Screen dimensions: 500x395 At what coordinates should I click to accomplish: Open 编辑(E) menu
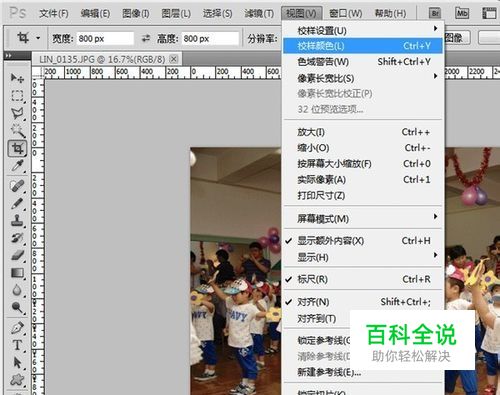[x=95, y=13]
